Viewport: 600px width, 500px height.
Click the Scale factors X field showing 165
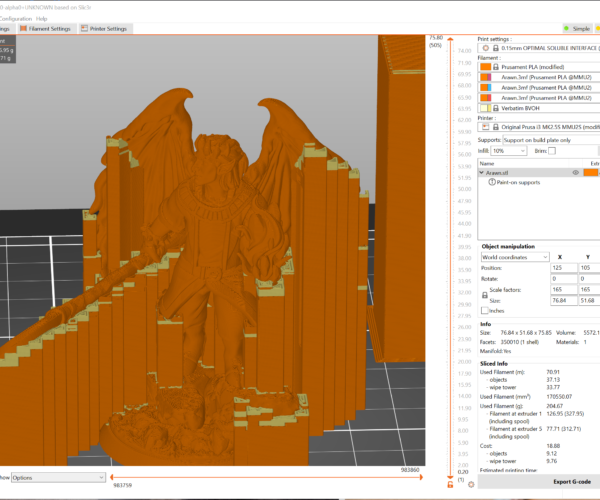click(x=564, y=290)
